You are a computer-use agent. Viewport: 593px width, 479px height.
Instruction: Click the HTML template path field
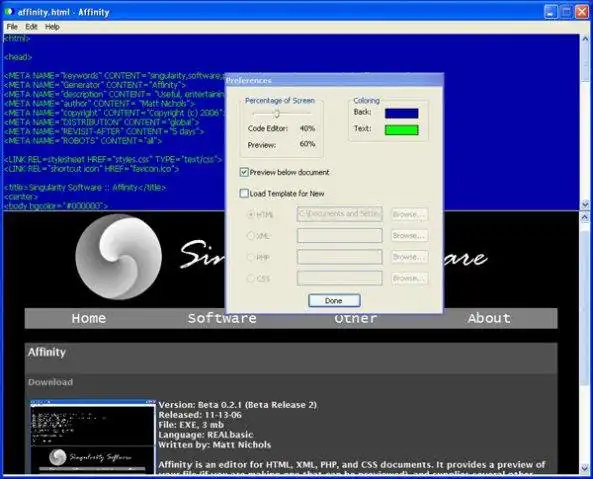click(340, 214)
